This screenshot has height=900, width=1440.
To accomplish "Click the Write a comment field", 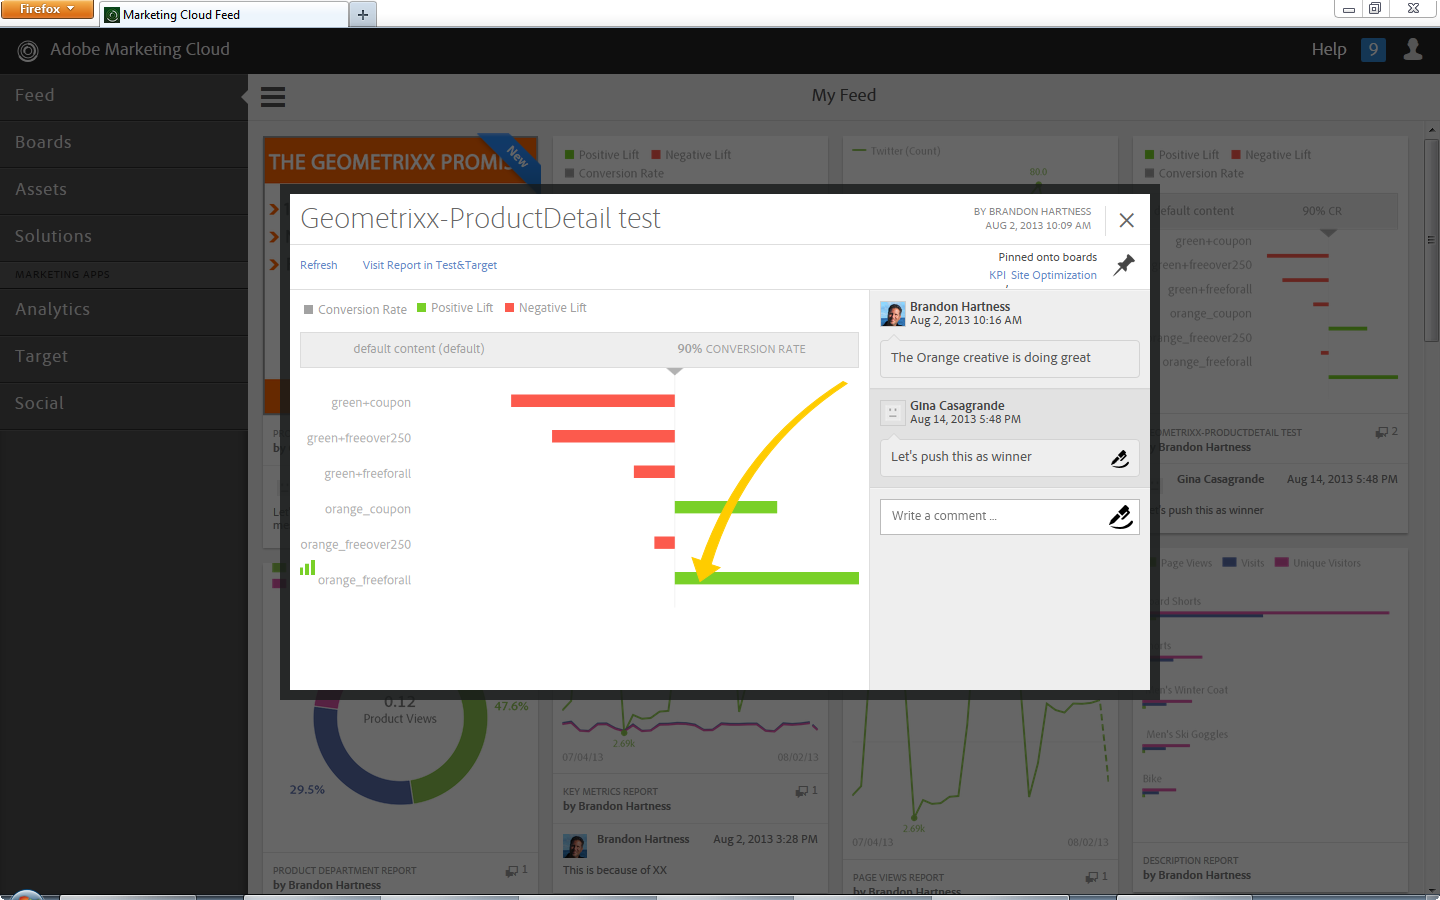I will (1009, 516).
